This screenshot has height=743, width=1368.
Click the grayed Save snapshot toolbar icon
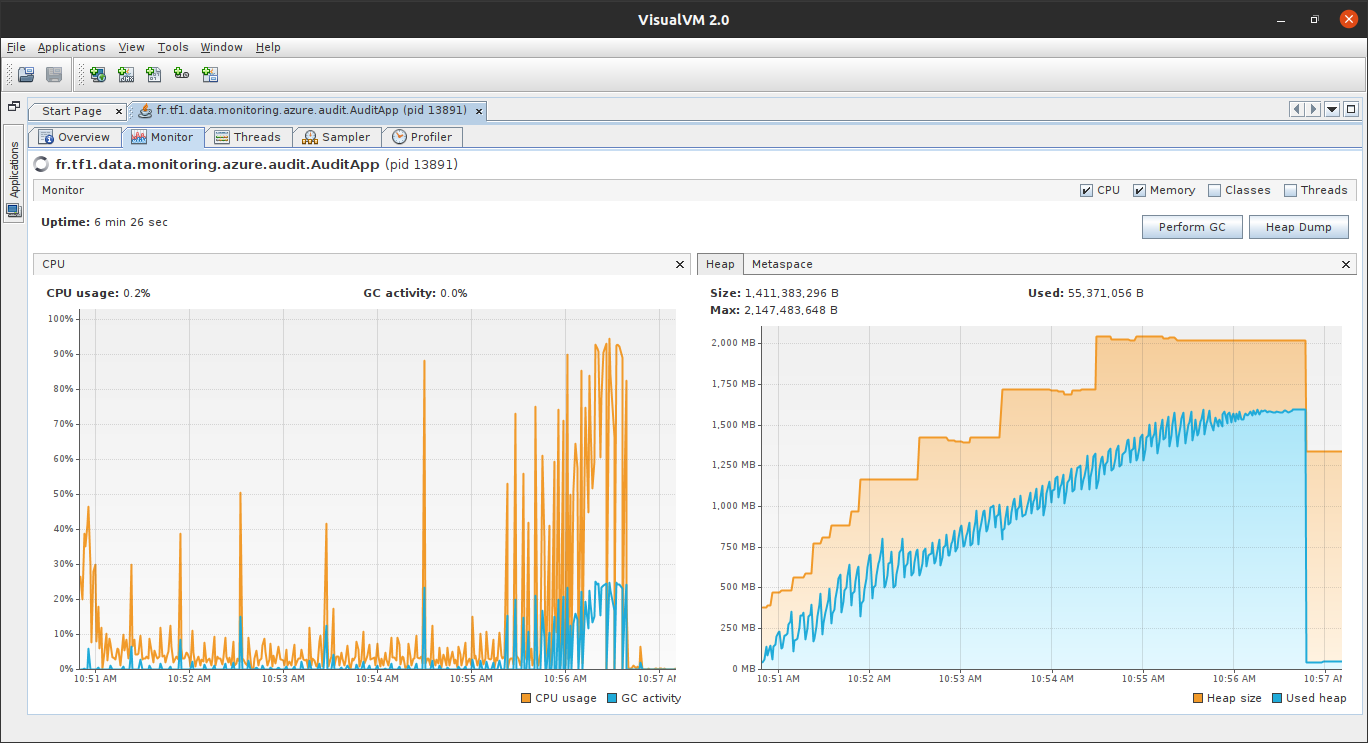pos(54,74)
